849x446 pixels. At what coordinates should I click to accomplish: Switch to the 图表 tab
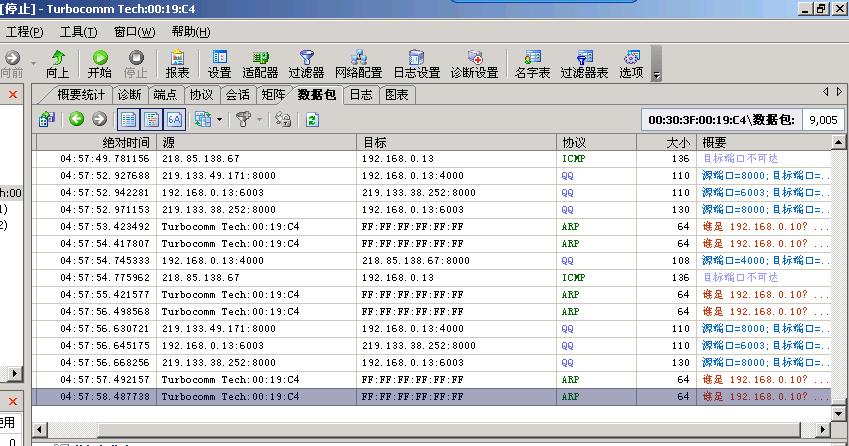[x=397, y=95]
